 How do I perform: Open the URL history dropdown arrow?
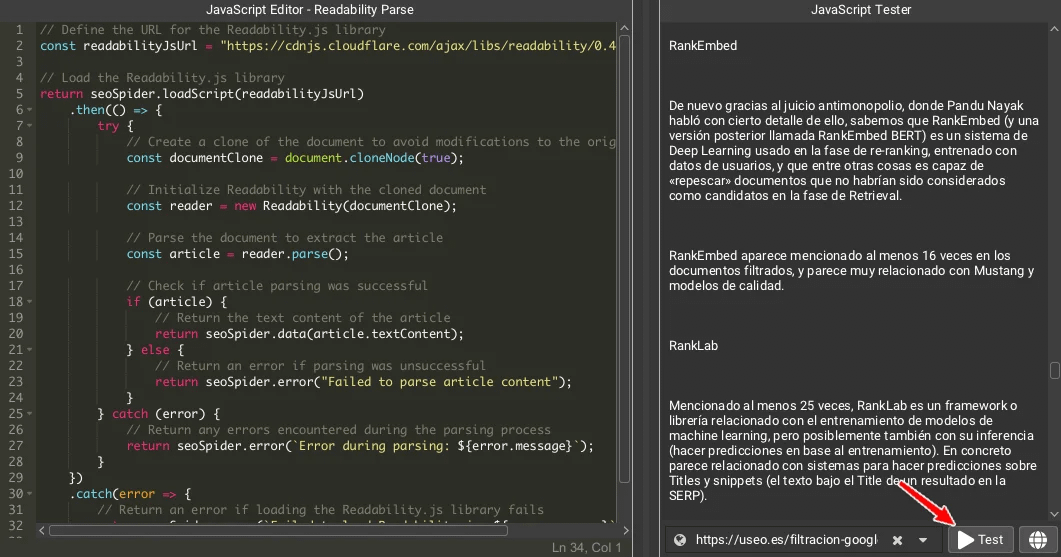923,540
